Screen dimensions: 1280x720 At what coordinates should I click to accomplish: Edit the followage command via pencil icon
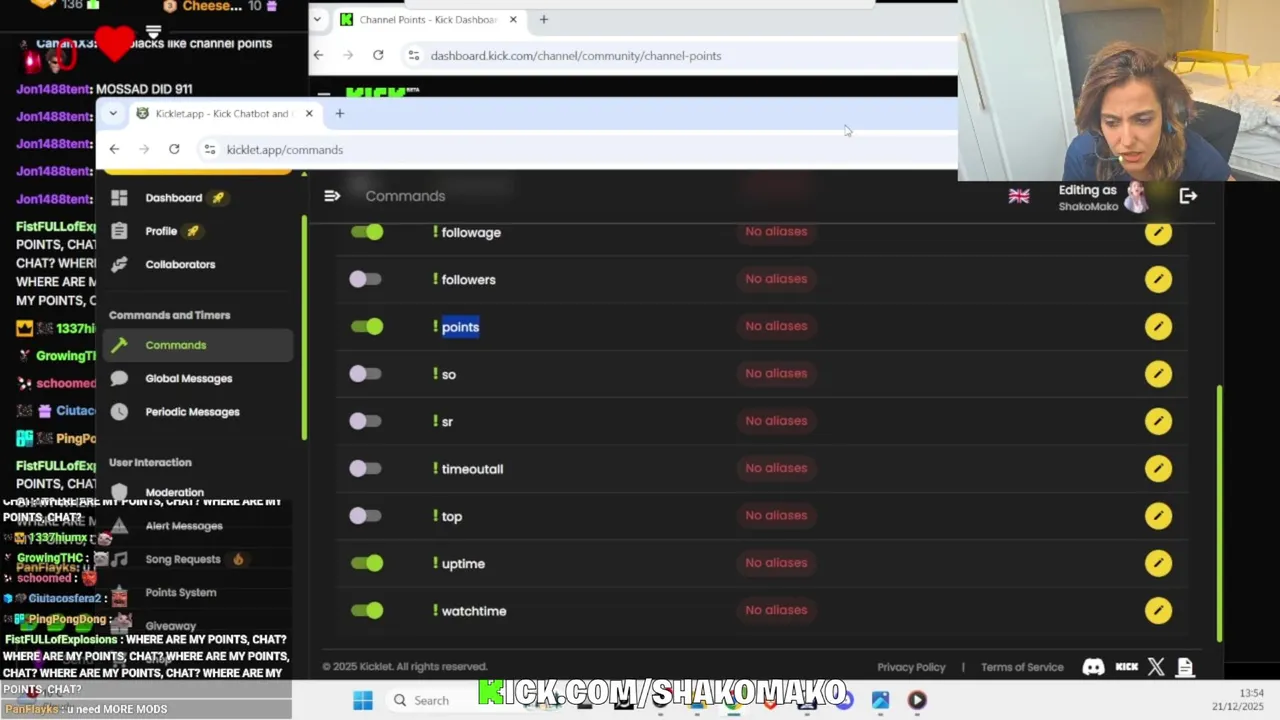(1158, 232)
